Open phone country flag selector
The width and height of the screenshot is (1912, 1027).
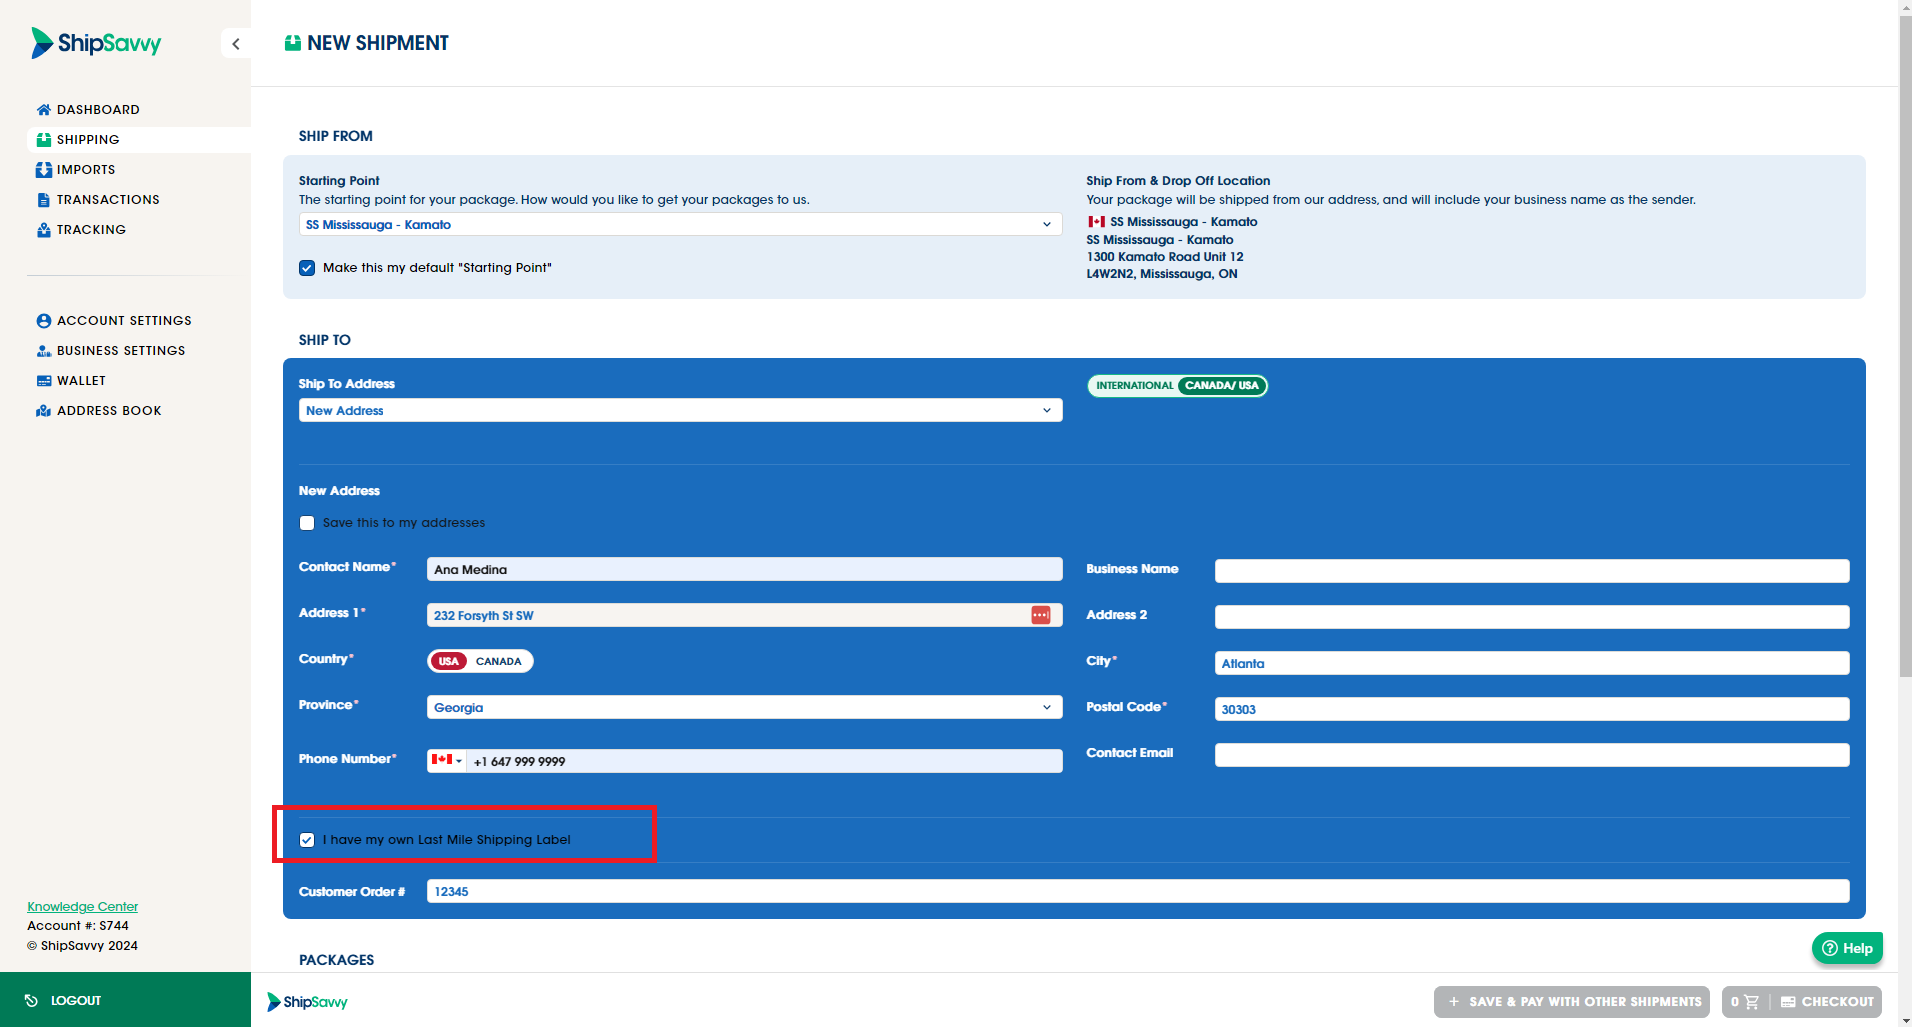[x=447, y=761]
